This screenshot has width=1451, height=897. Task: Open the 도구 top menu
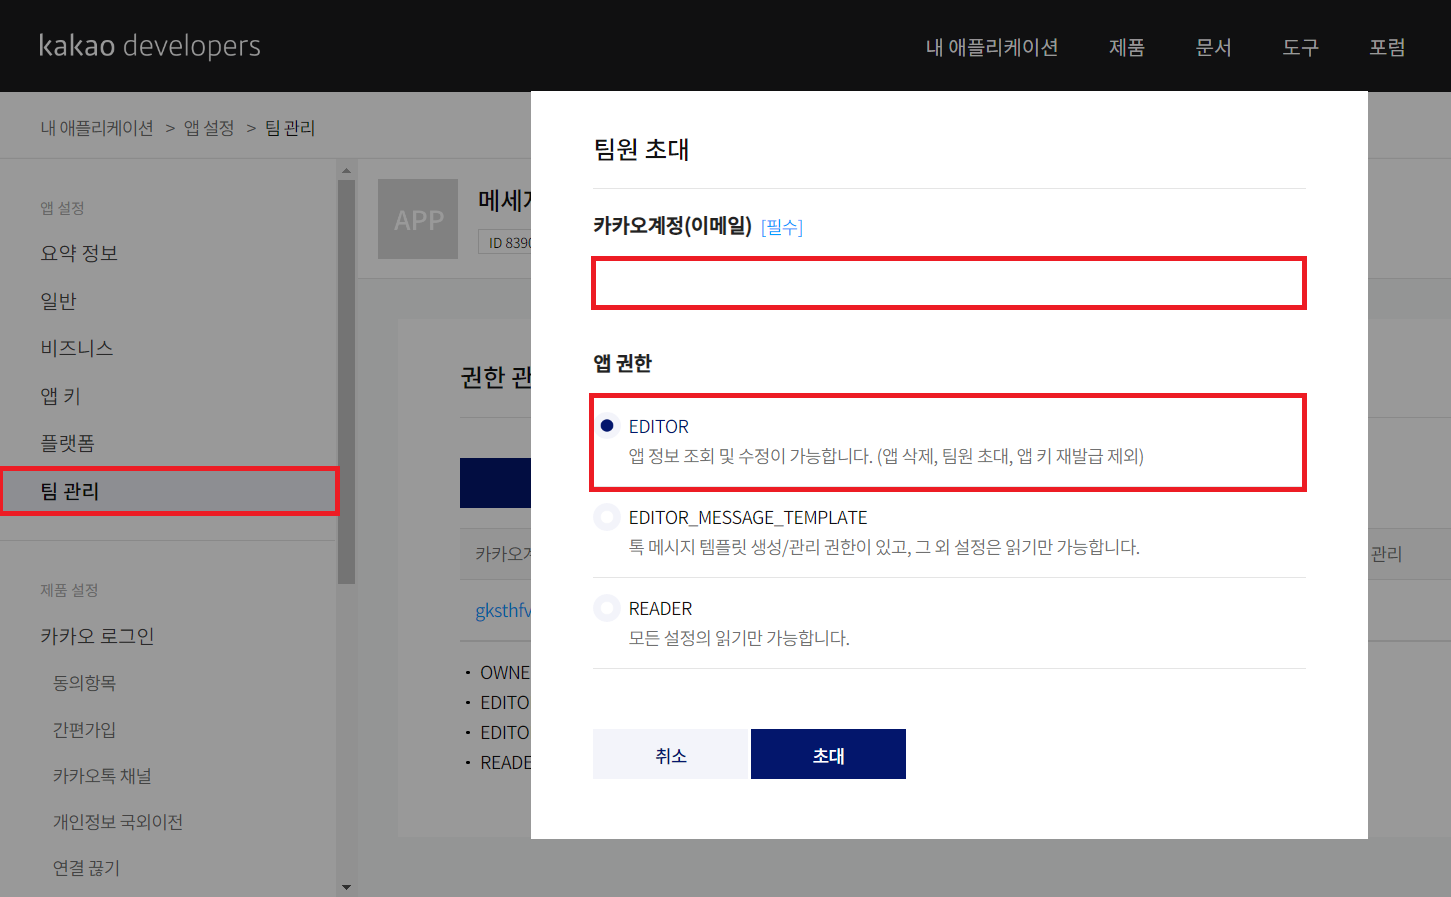[1300, 47]
